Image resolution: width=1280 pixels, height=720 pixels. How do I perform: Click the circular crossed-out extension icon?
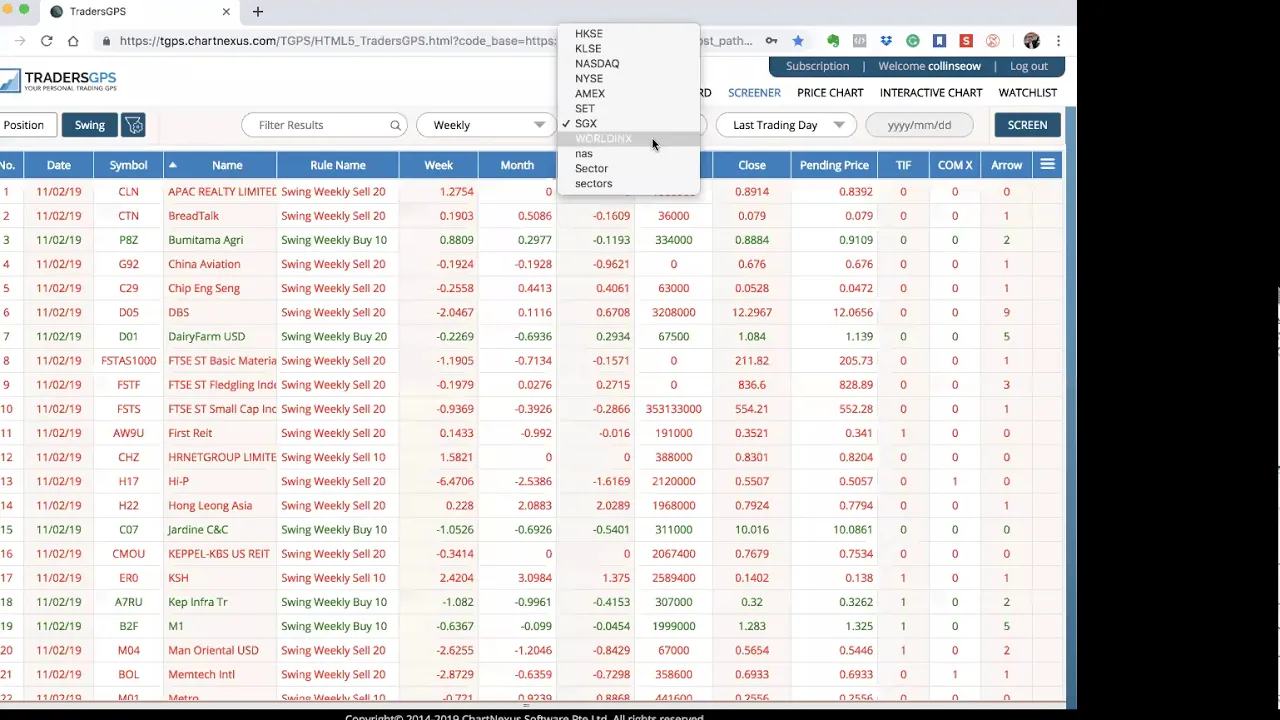(x=993, y=41)
